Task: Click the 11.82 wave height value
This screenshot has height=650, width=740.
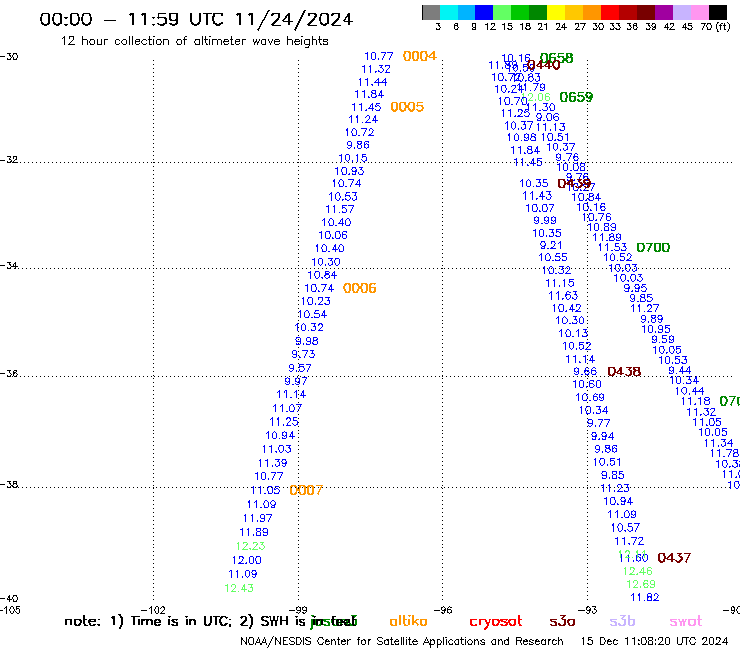Action: tap(645, 597)
